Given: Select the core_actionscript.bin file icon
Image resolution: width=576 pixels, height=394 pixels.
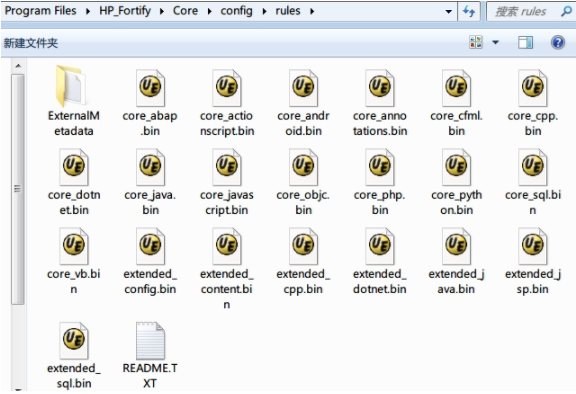Looking at the screenshot, I should pos(227,88).
